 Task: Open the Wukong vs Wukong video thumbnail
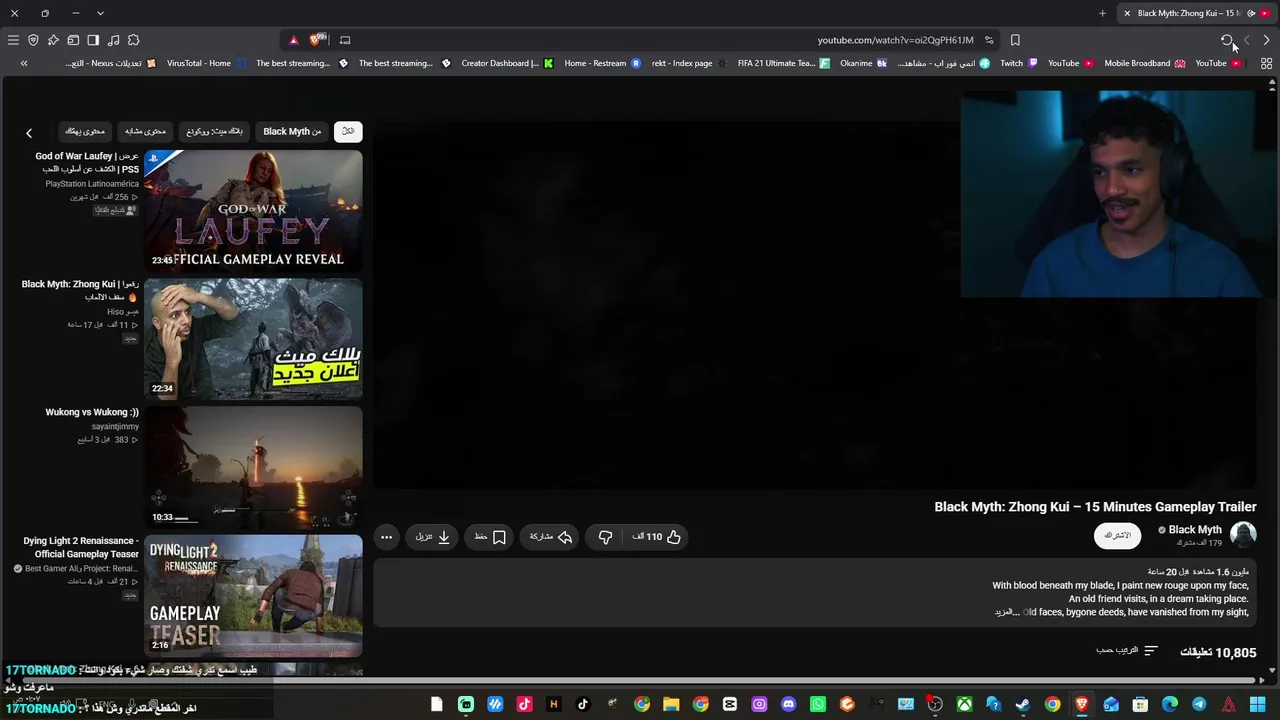pyautogui.click(x=253, y=467)
